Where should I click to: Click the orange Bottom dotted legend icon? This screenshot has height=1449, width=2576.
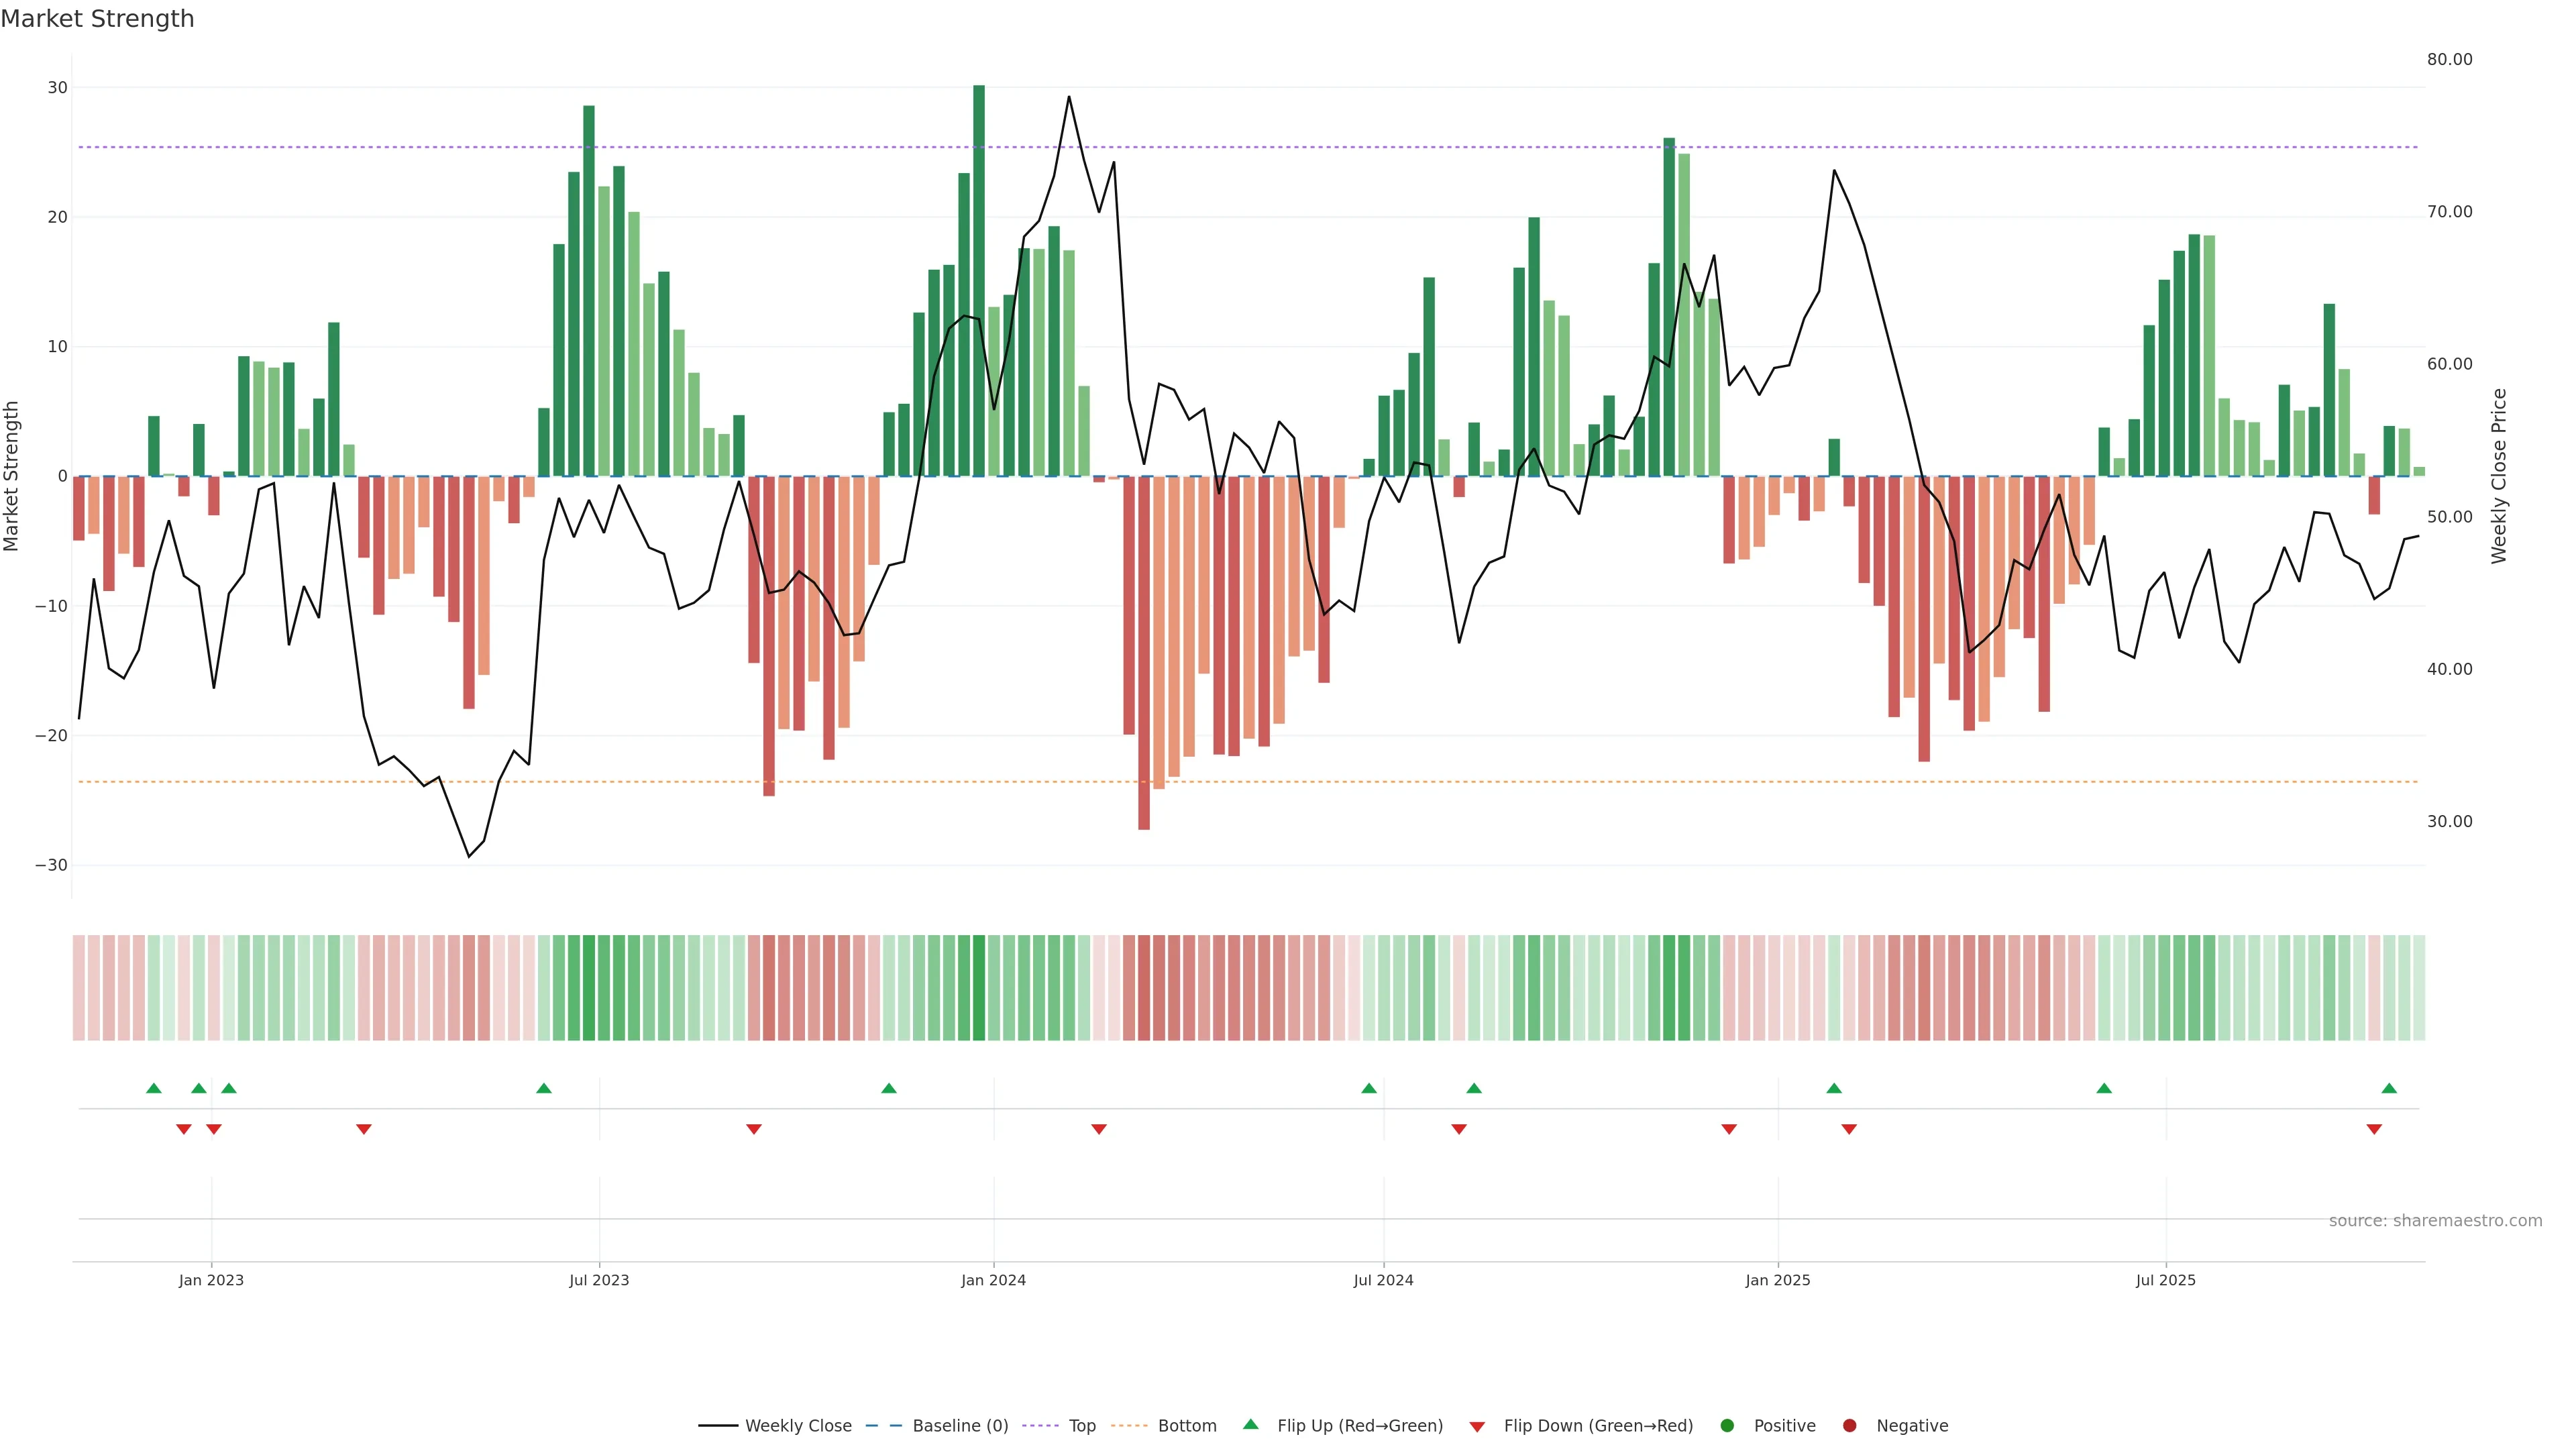coord(1129,1425)
